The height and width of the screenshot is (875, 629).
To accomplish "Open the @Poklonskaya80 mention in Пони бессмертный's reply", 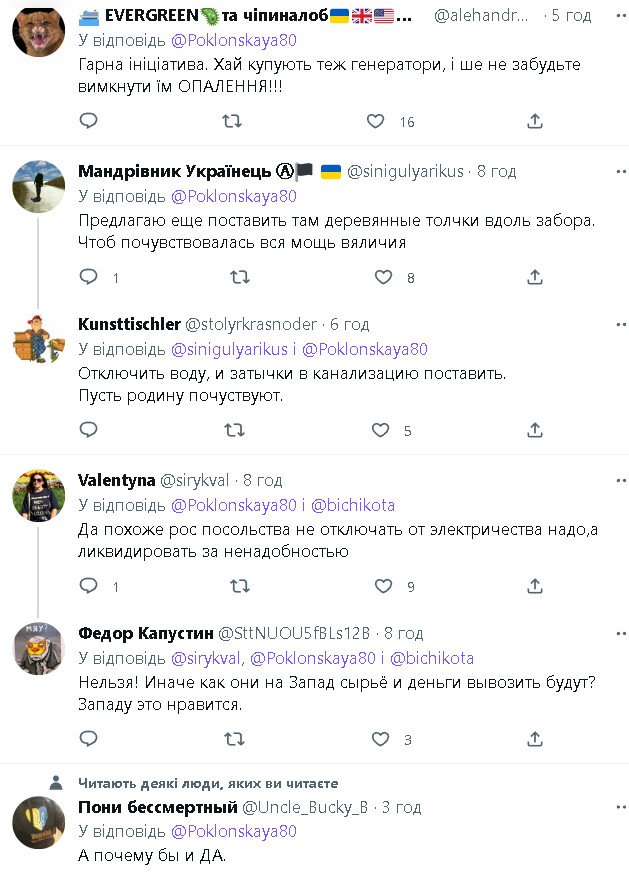I will (234, 831).
